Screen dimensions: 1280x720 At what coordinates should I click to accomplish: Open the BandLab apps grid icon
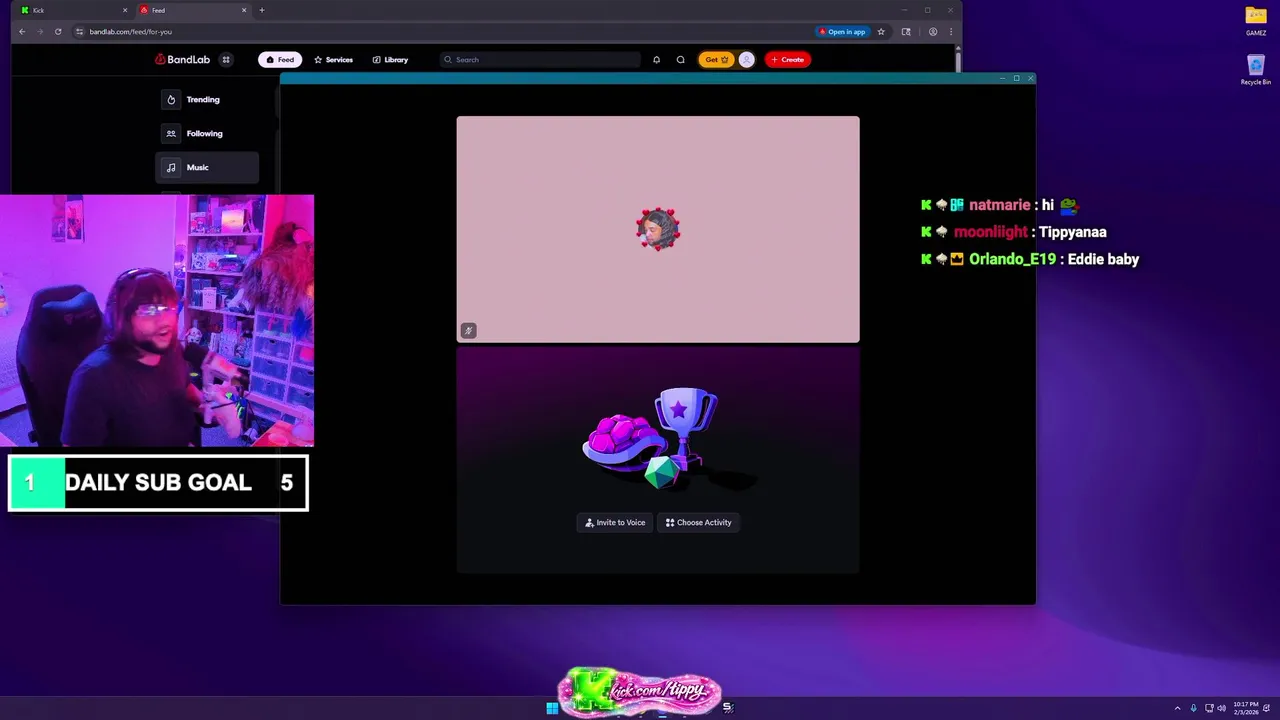point(226,60)
